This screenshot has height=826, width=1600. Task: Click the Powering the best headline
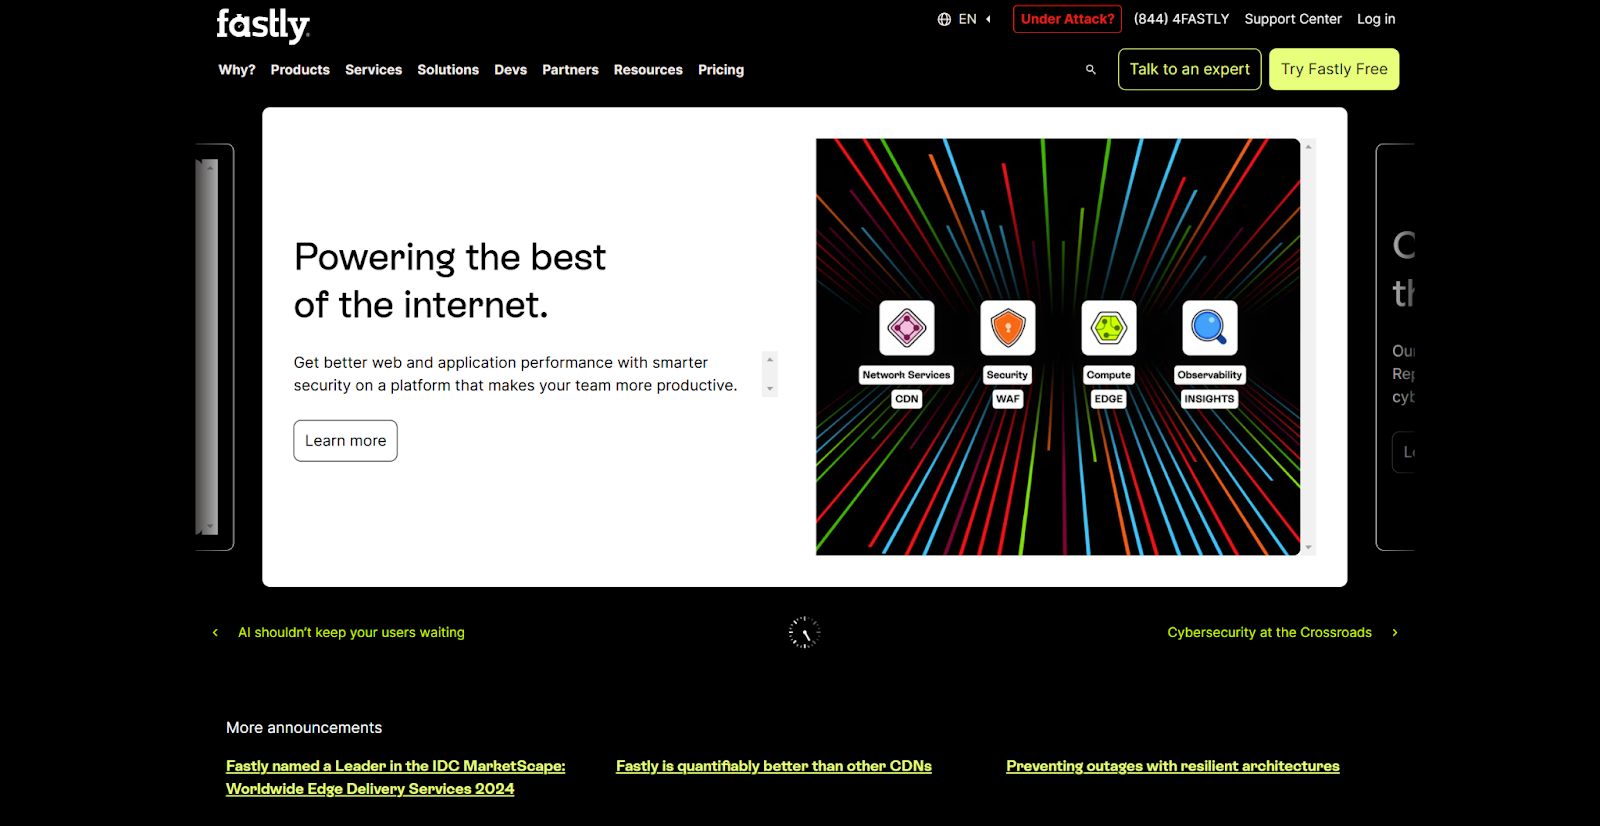pyautogui.click(x=450, y=281)
